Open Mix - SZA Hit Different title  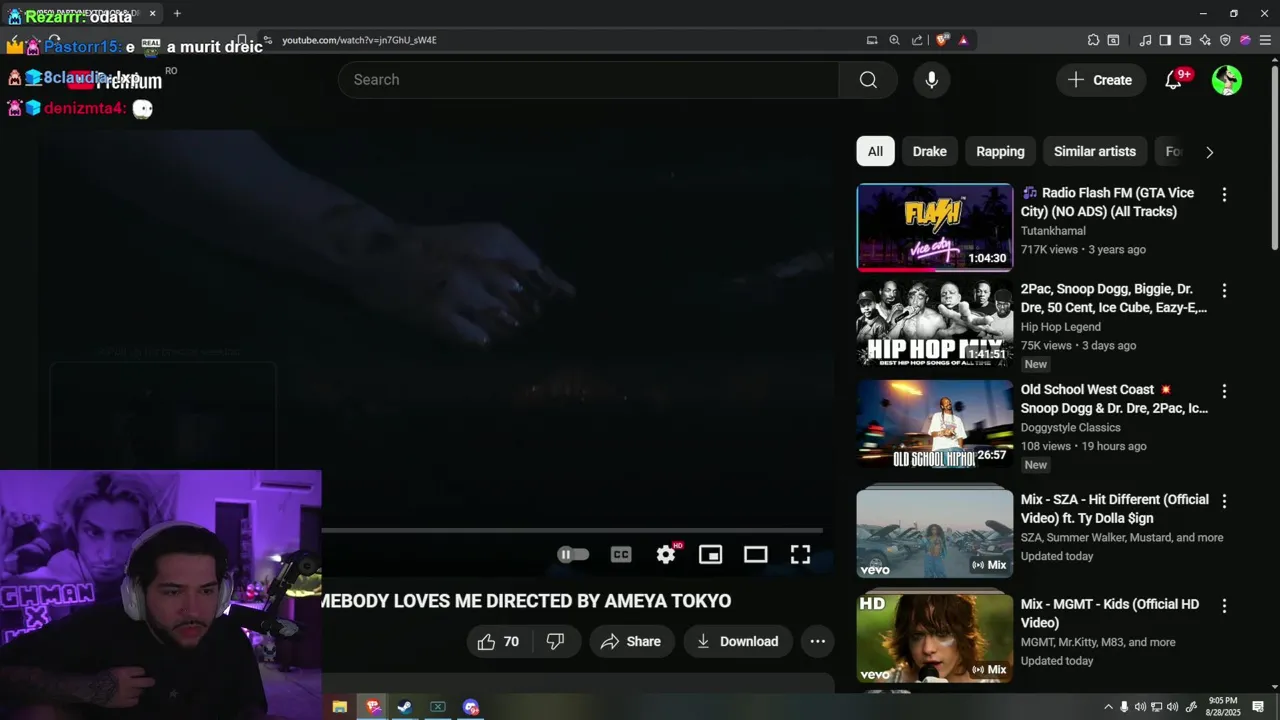point(1114,508)
